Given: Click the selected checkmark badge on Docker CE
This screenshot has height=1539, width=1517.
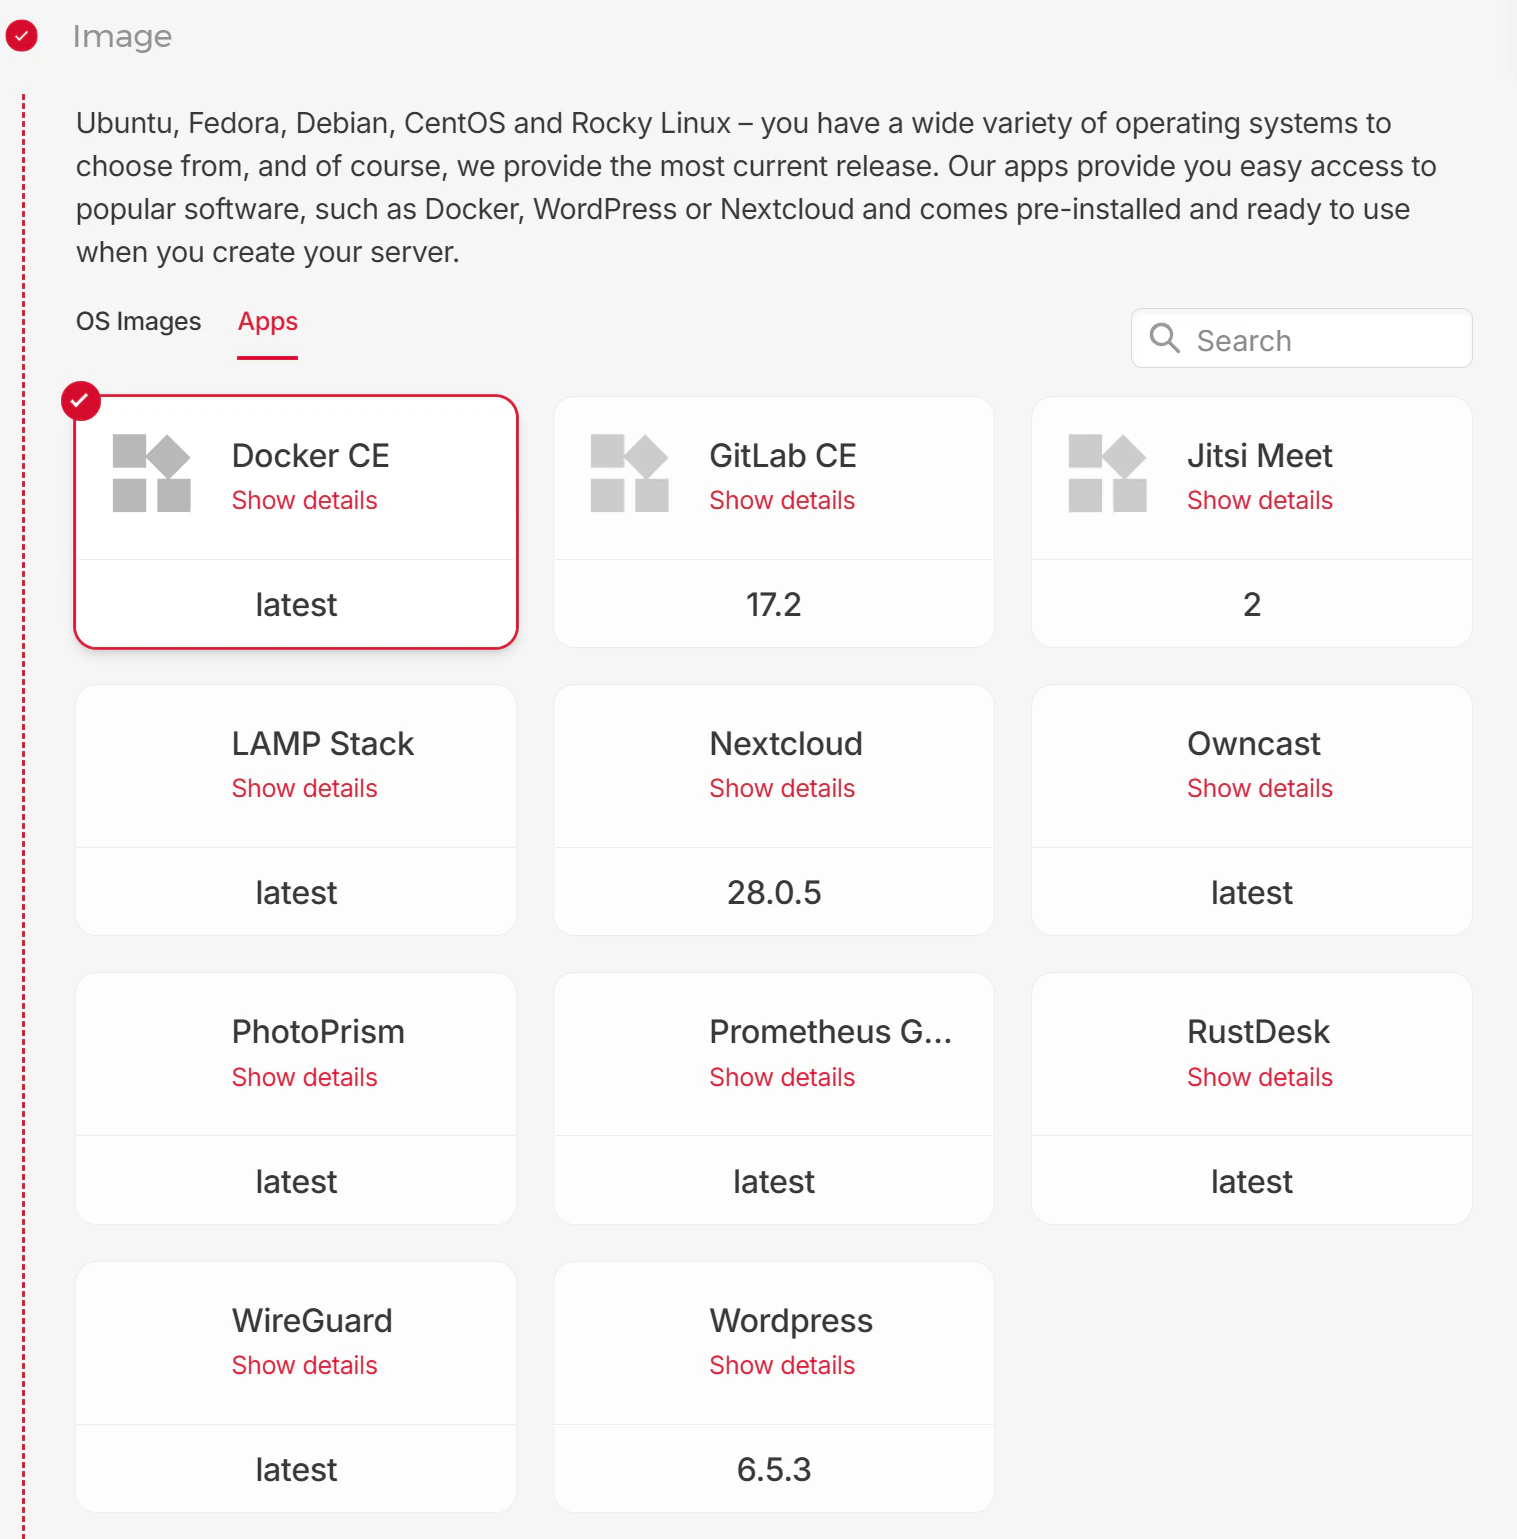Looking at the screenshot, I should [x=80, y=401].
